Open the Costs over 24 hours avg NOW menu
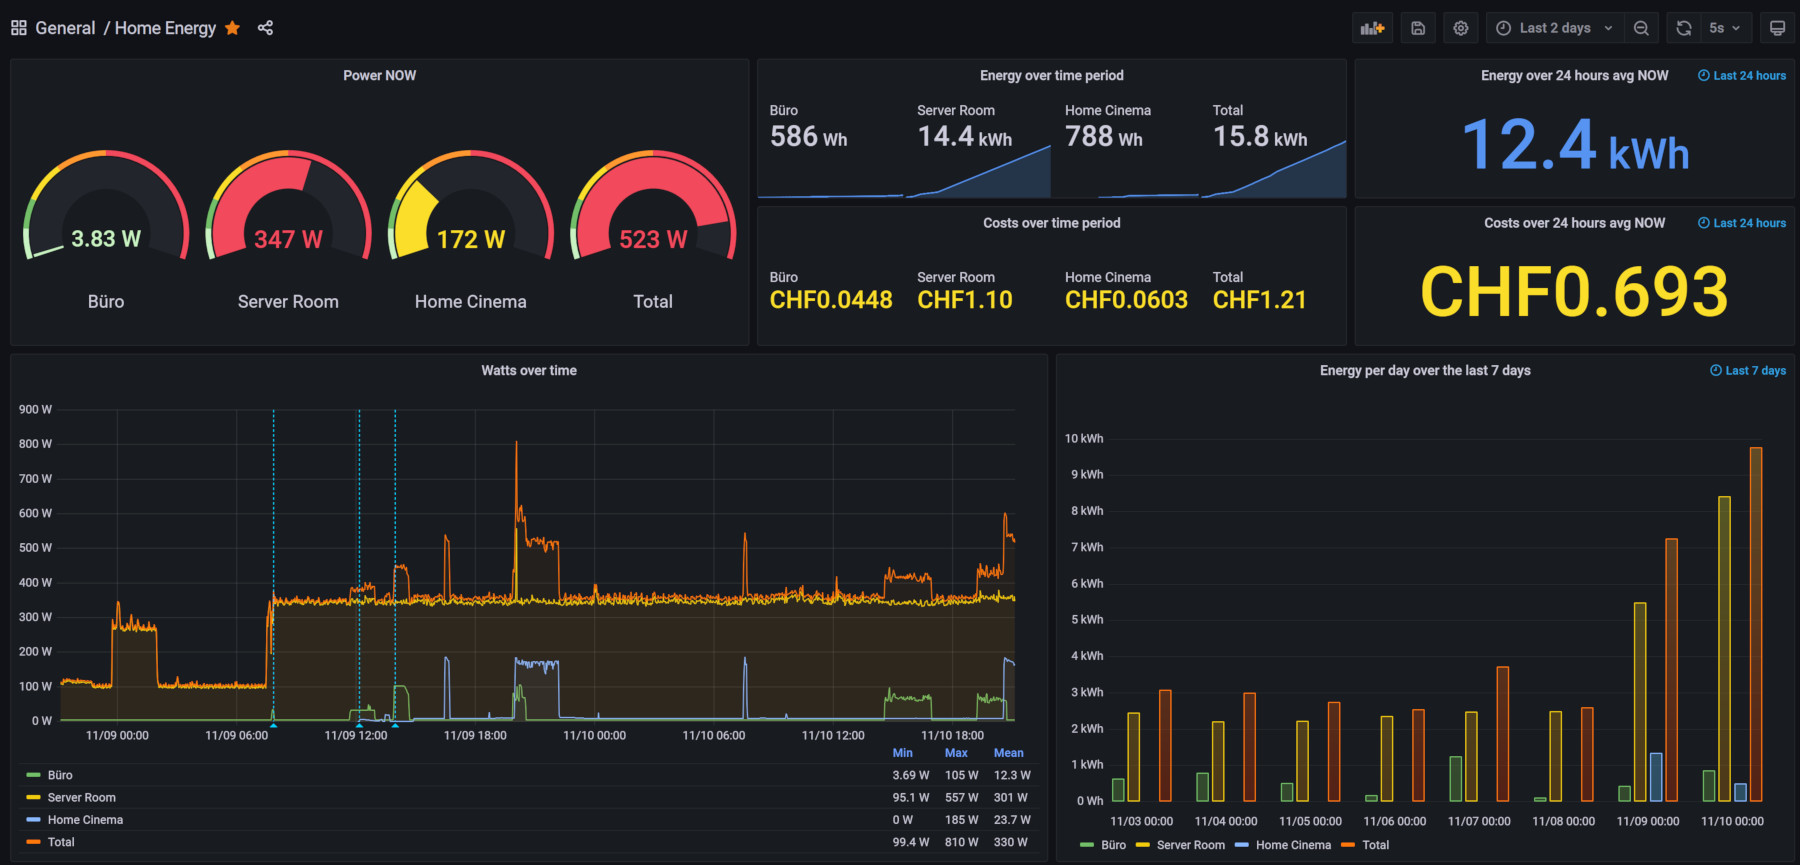Viewport: 1800px width, 865px height. coord(1575,223)
